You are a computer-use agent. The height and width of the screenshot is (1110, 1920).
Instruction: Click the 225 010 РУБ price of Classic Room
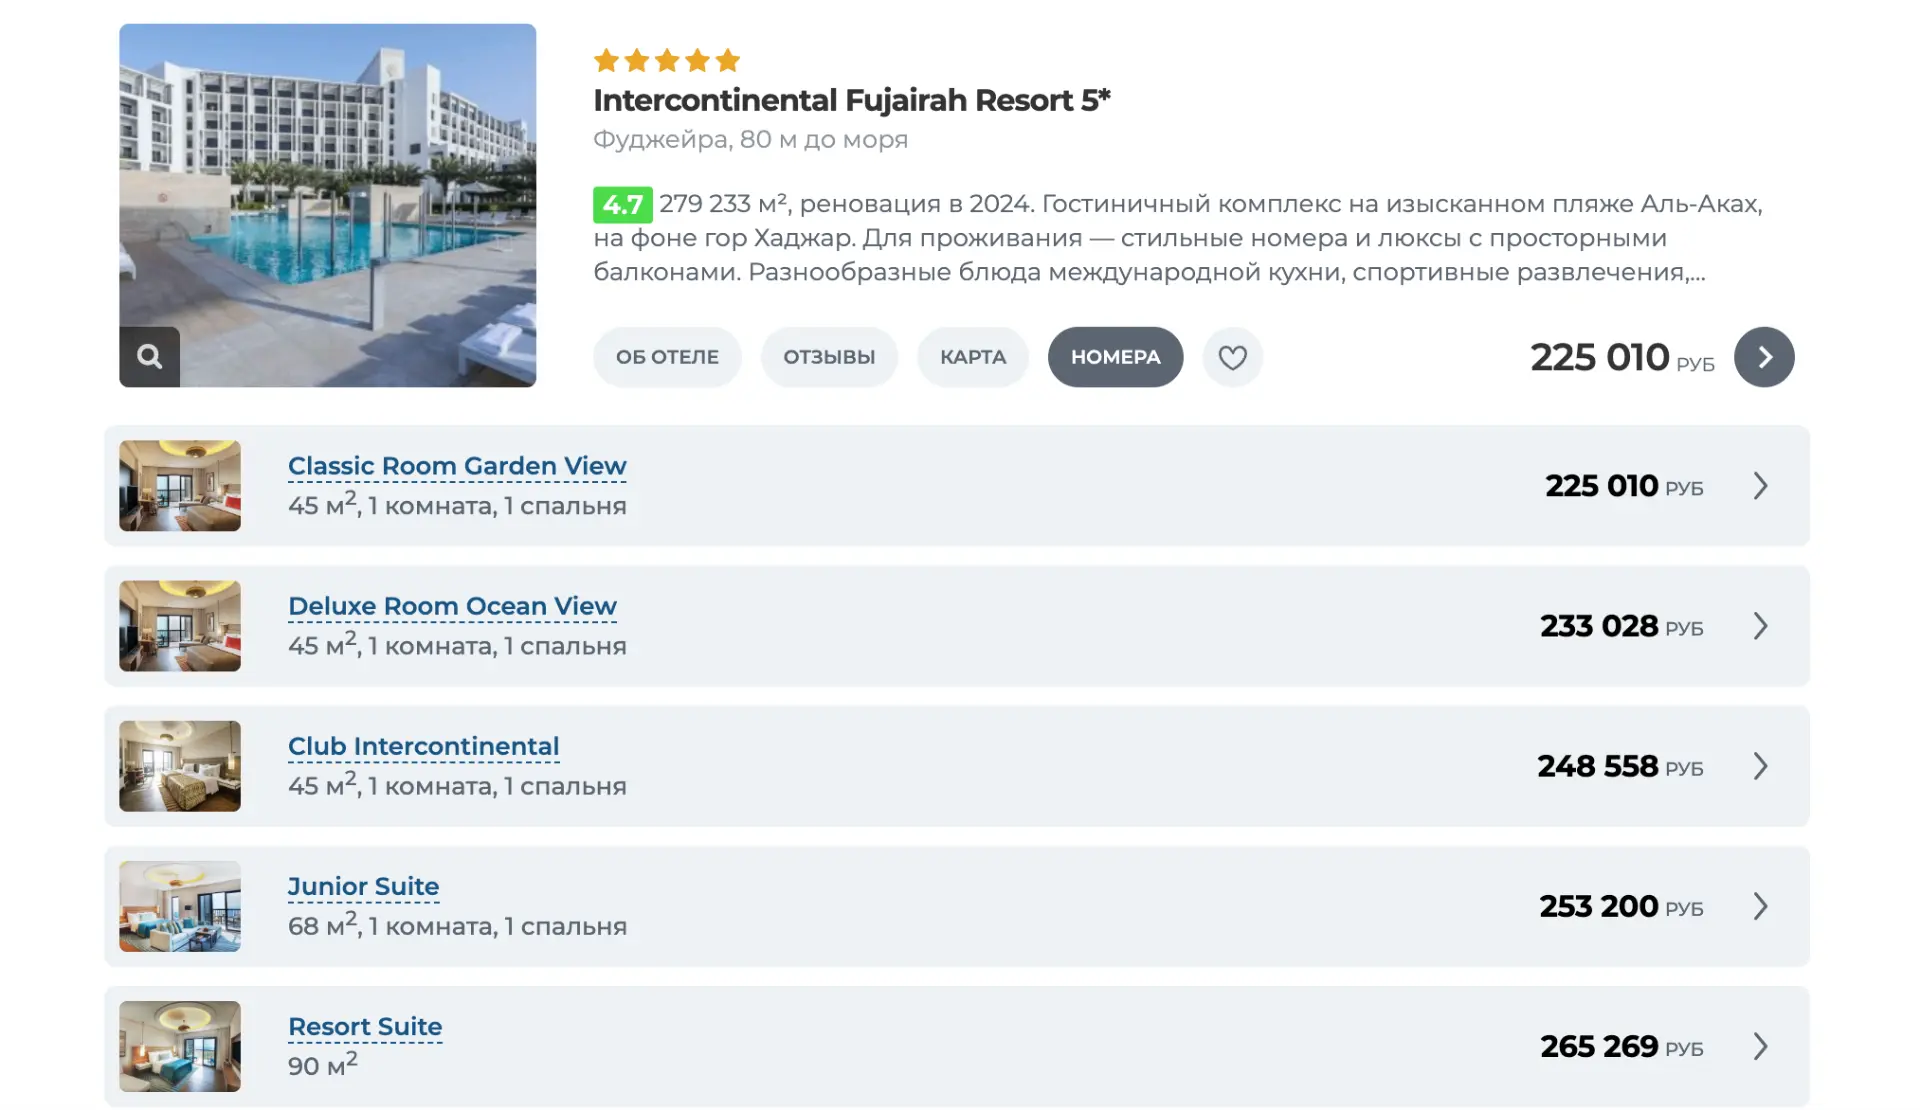tap(1623, 486)
